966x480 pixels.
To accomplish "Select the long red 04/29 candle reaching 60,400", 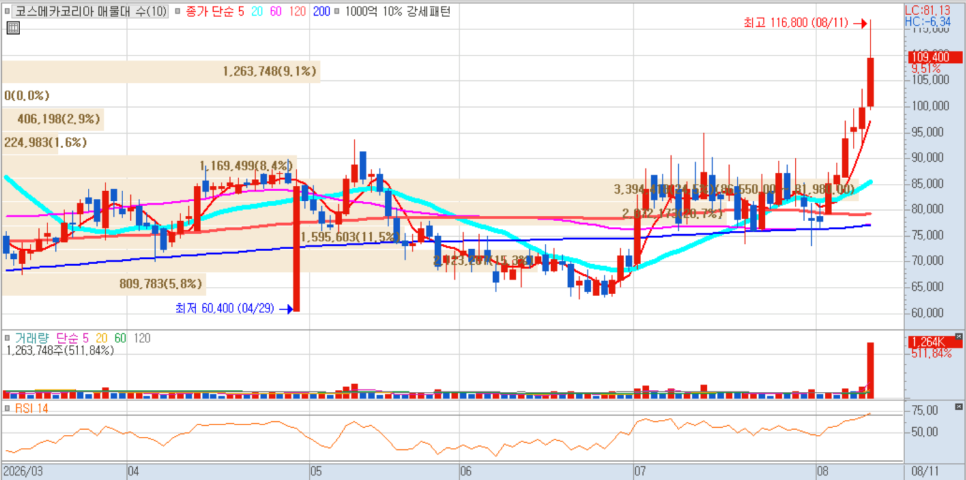I will (296, 248).
